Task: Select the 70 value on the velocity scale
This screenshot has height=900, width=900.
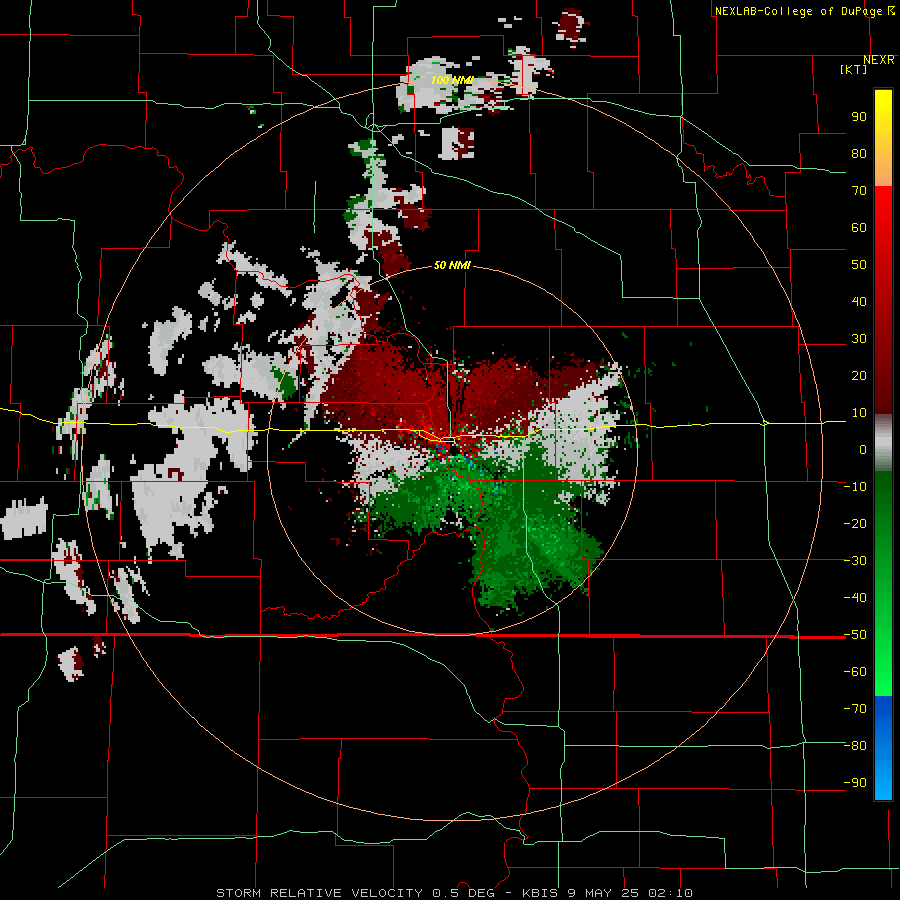Action: tap(859, 191)
